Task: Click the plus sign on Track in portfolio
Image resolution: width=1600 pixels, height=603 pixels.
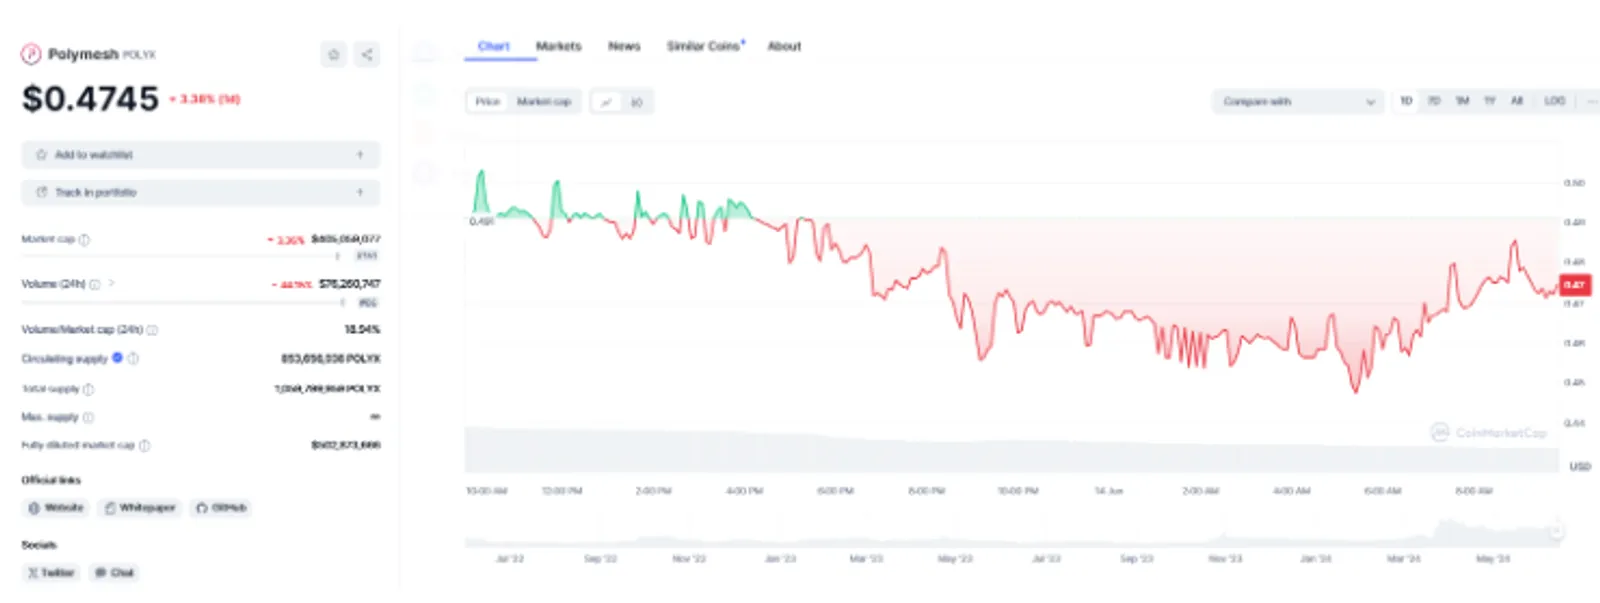Action: (x=360, y=192)
